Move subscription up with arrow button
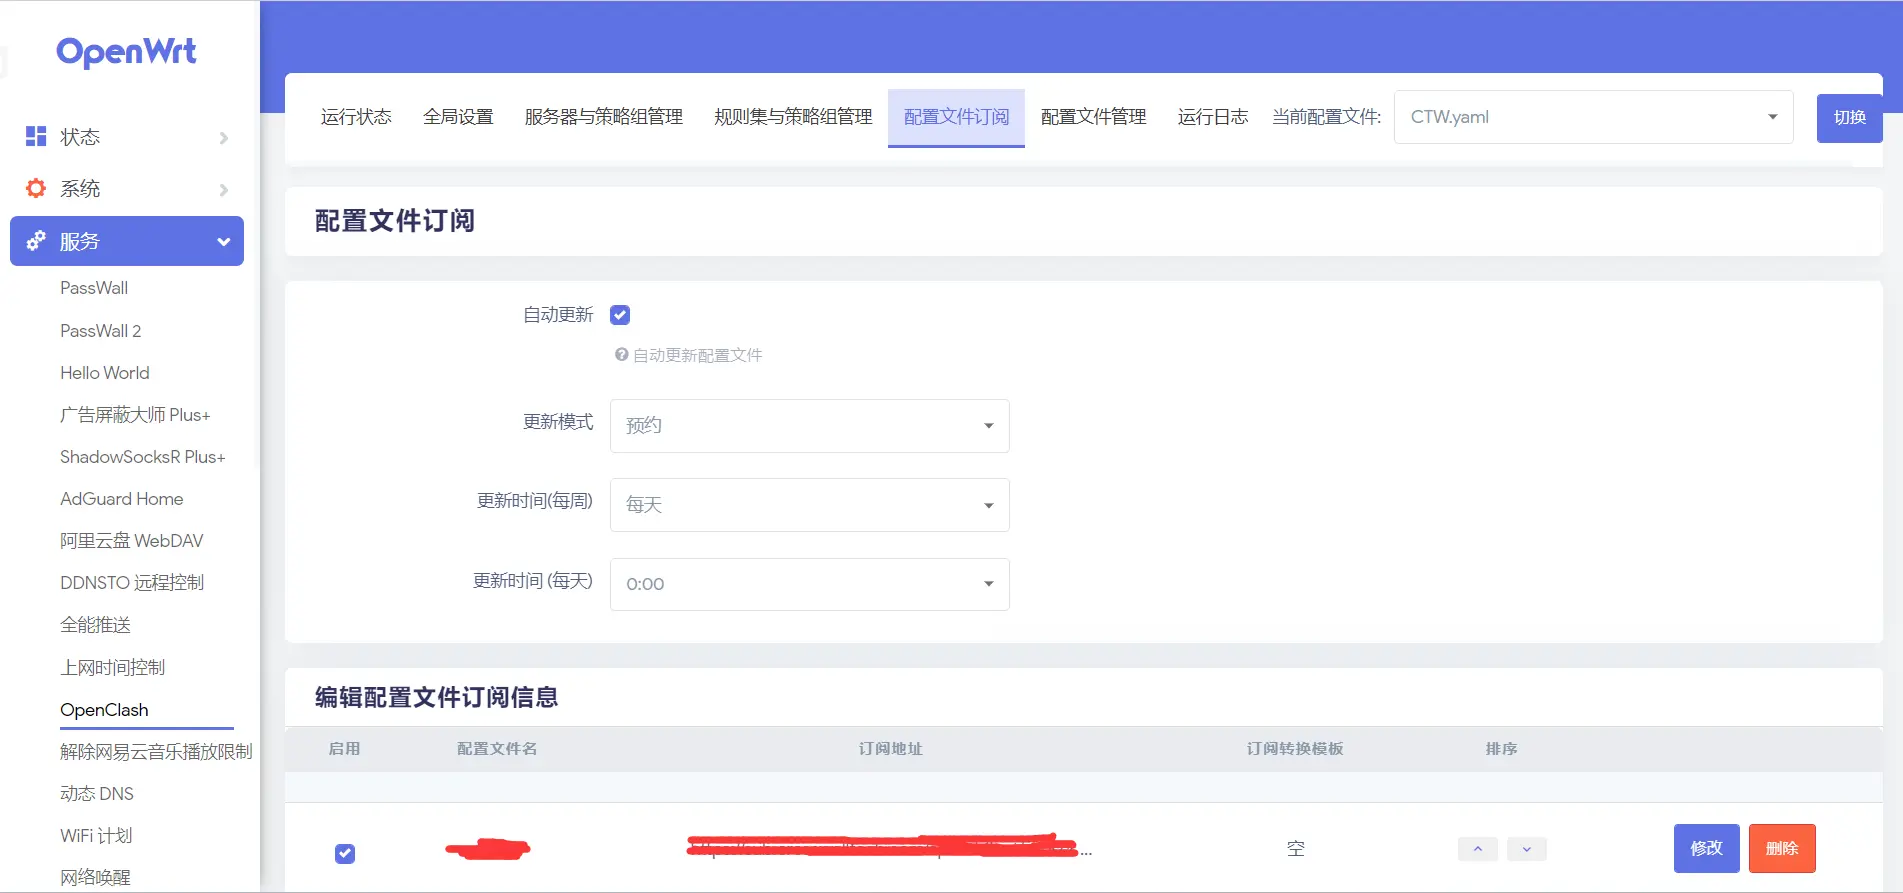 [1477, 849]
